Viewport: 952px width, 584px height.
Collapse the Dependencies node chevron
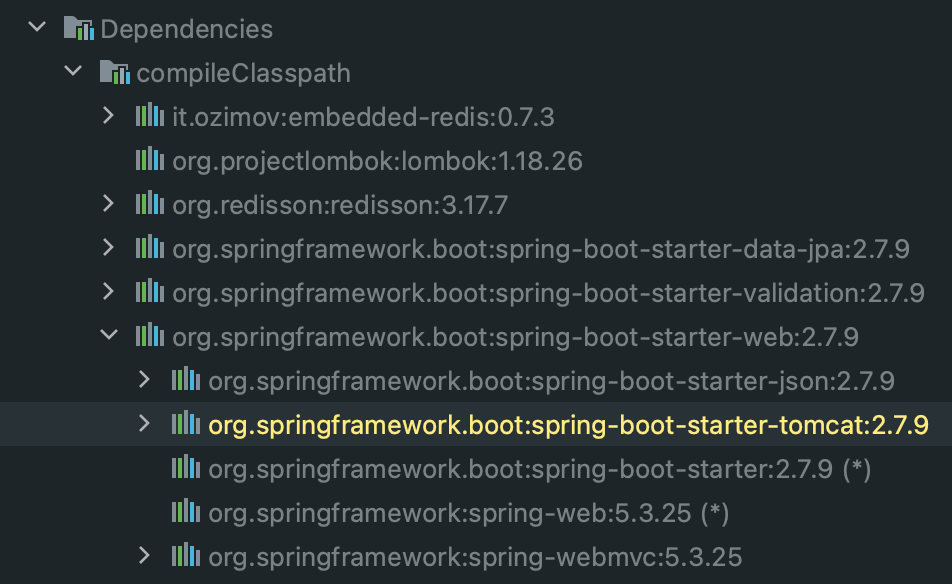coord(37,27)
